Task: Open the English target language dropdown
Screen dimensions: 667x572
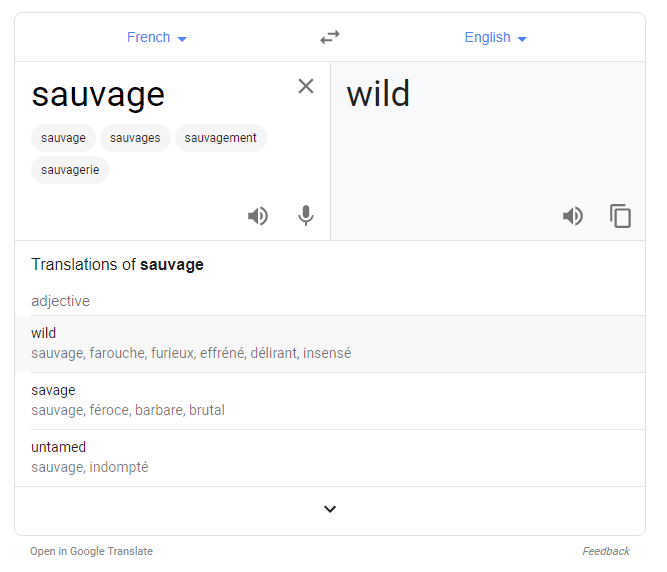Action: 496,37
